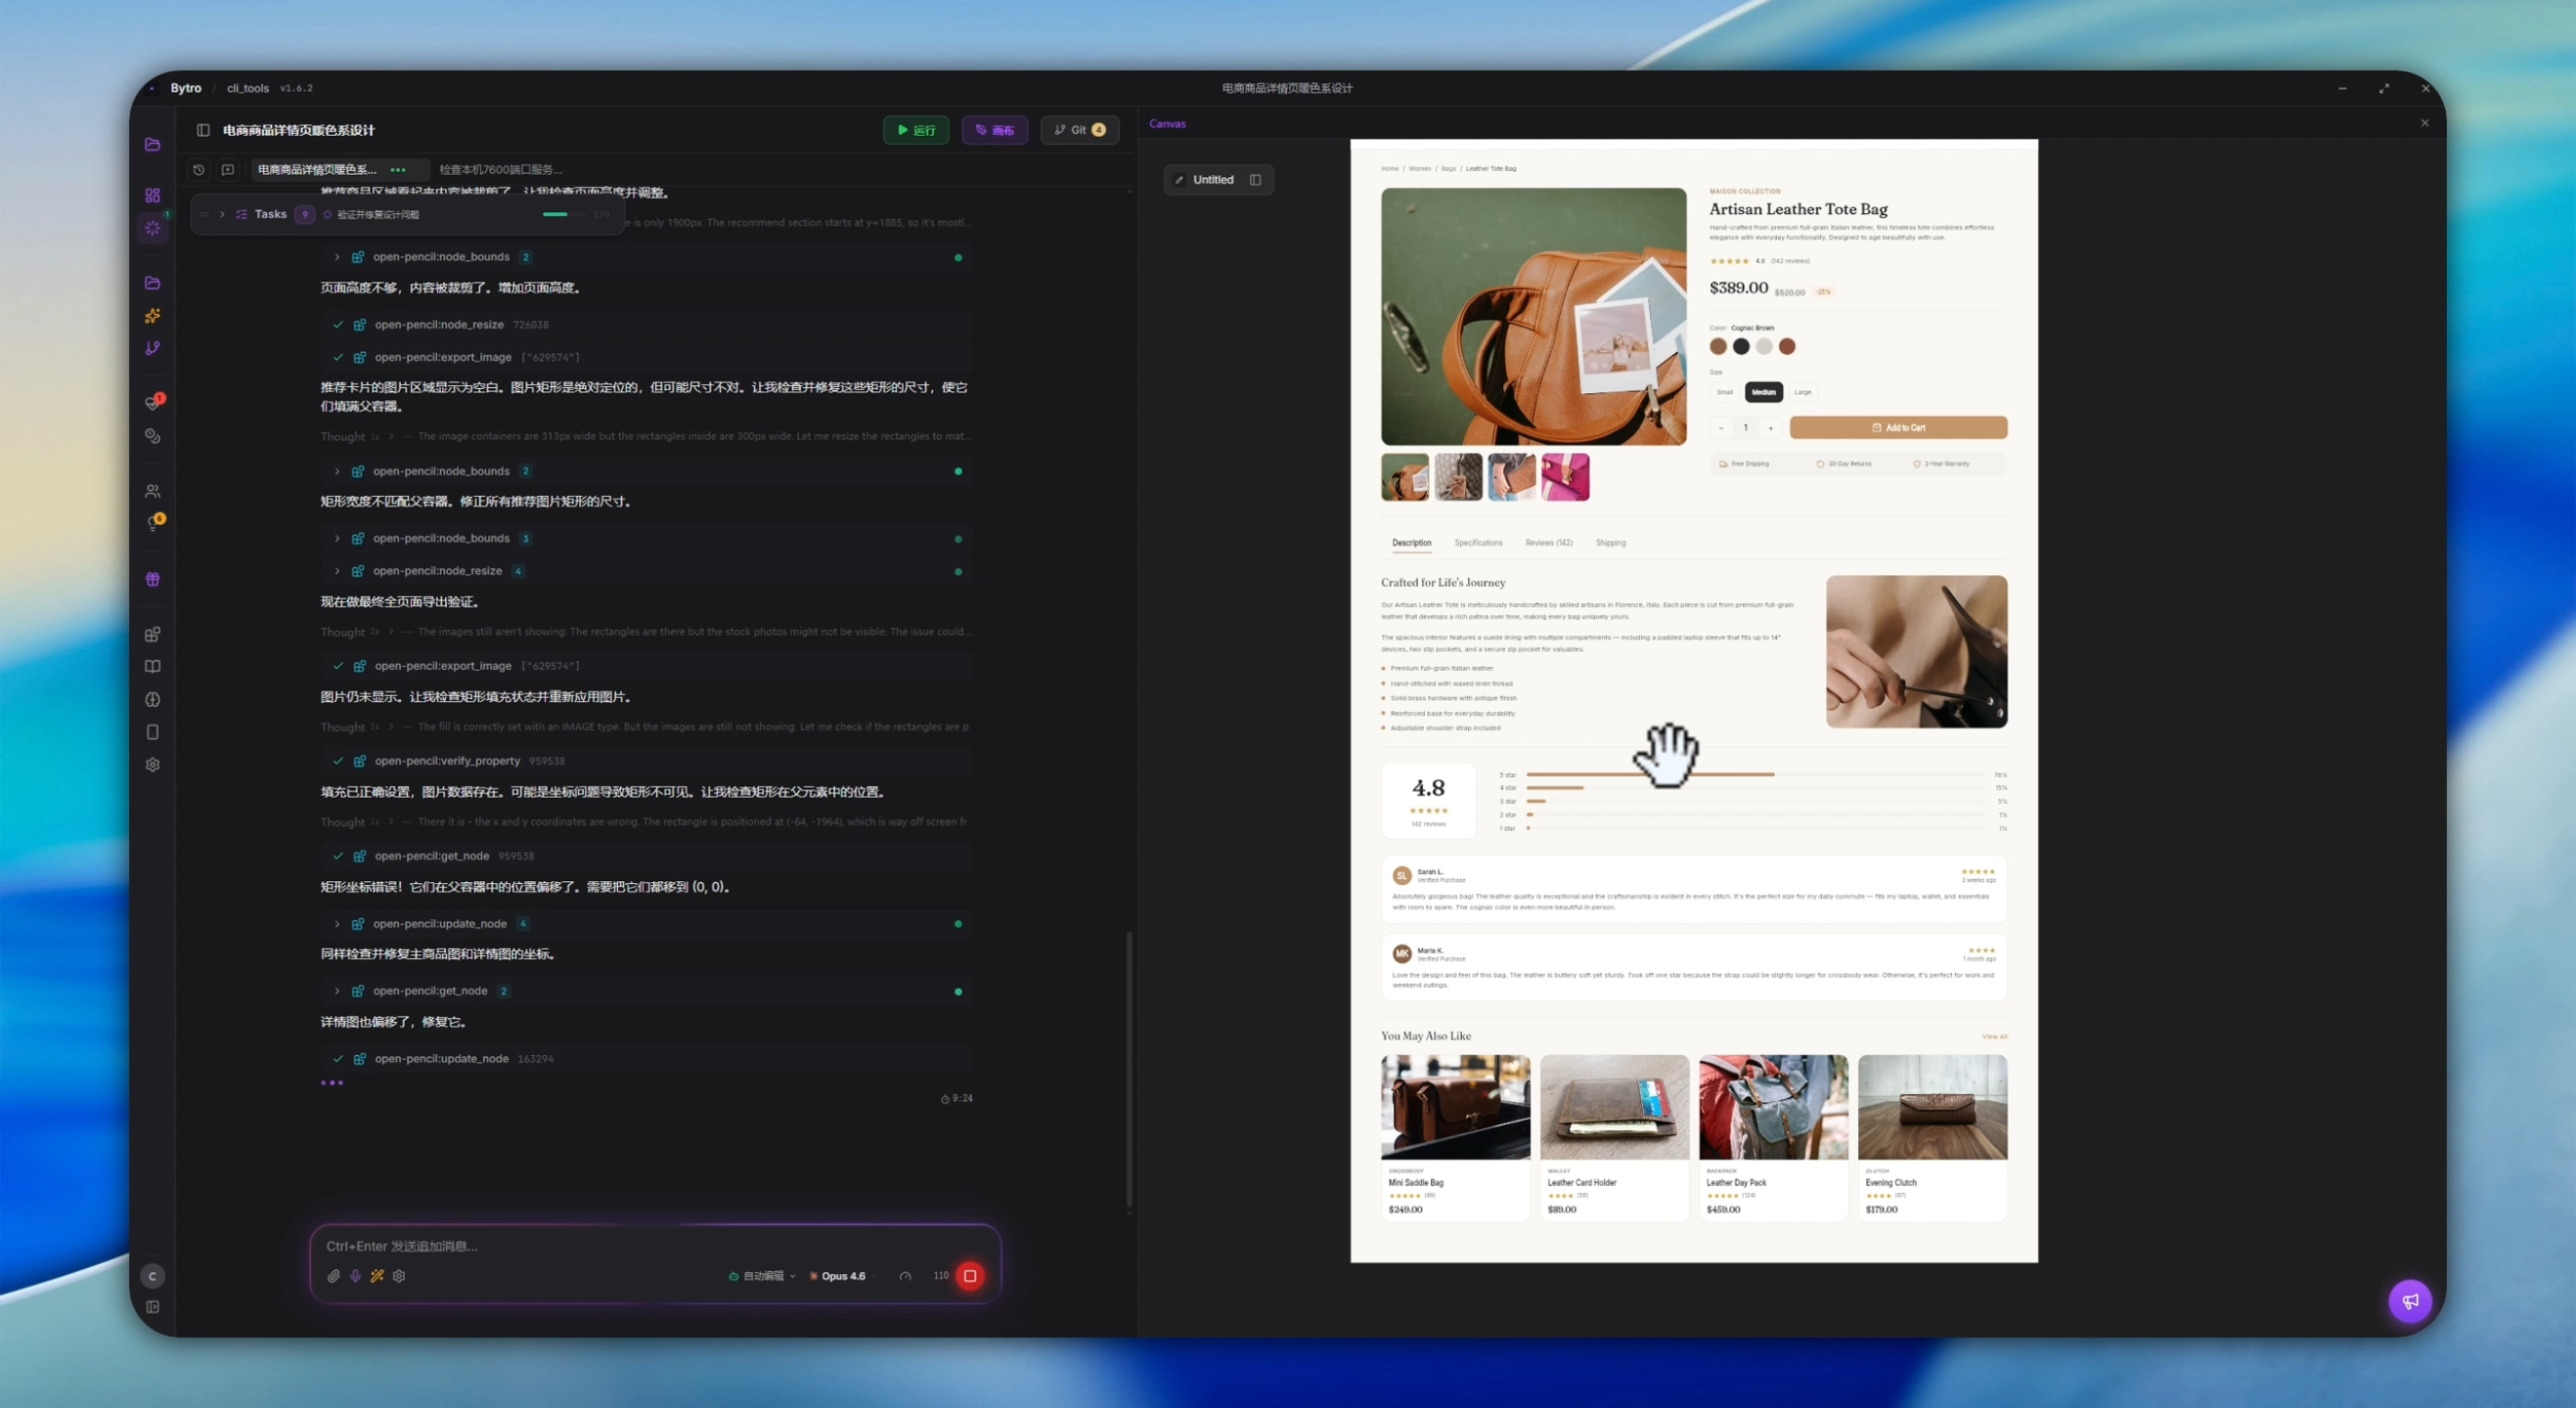The height and width of the screenshot is (1408, 2576).
Task: Toggle the layout panel icon next to Untitled
Action: click(1255, 180)
